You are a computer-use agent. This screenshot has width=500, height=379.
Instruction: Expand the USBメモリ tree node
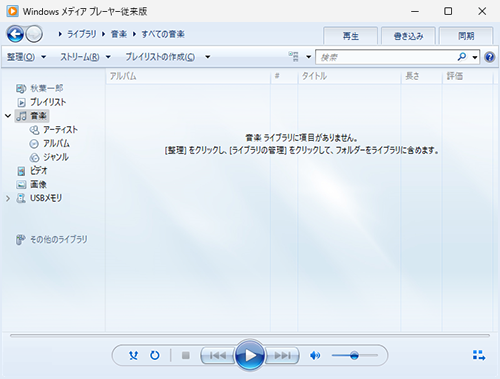(8, 198)
